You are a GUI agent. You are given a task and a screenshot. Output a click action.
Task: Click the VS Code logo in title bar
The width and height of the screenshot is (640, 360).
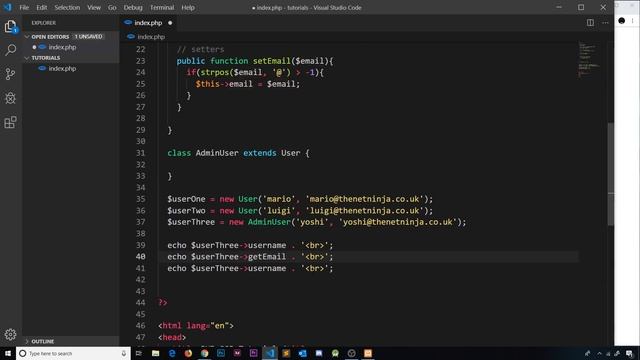[x=8, y=7]
